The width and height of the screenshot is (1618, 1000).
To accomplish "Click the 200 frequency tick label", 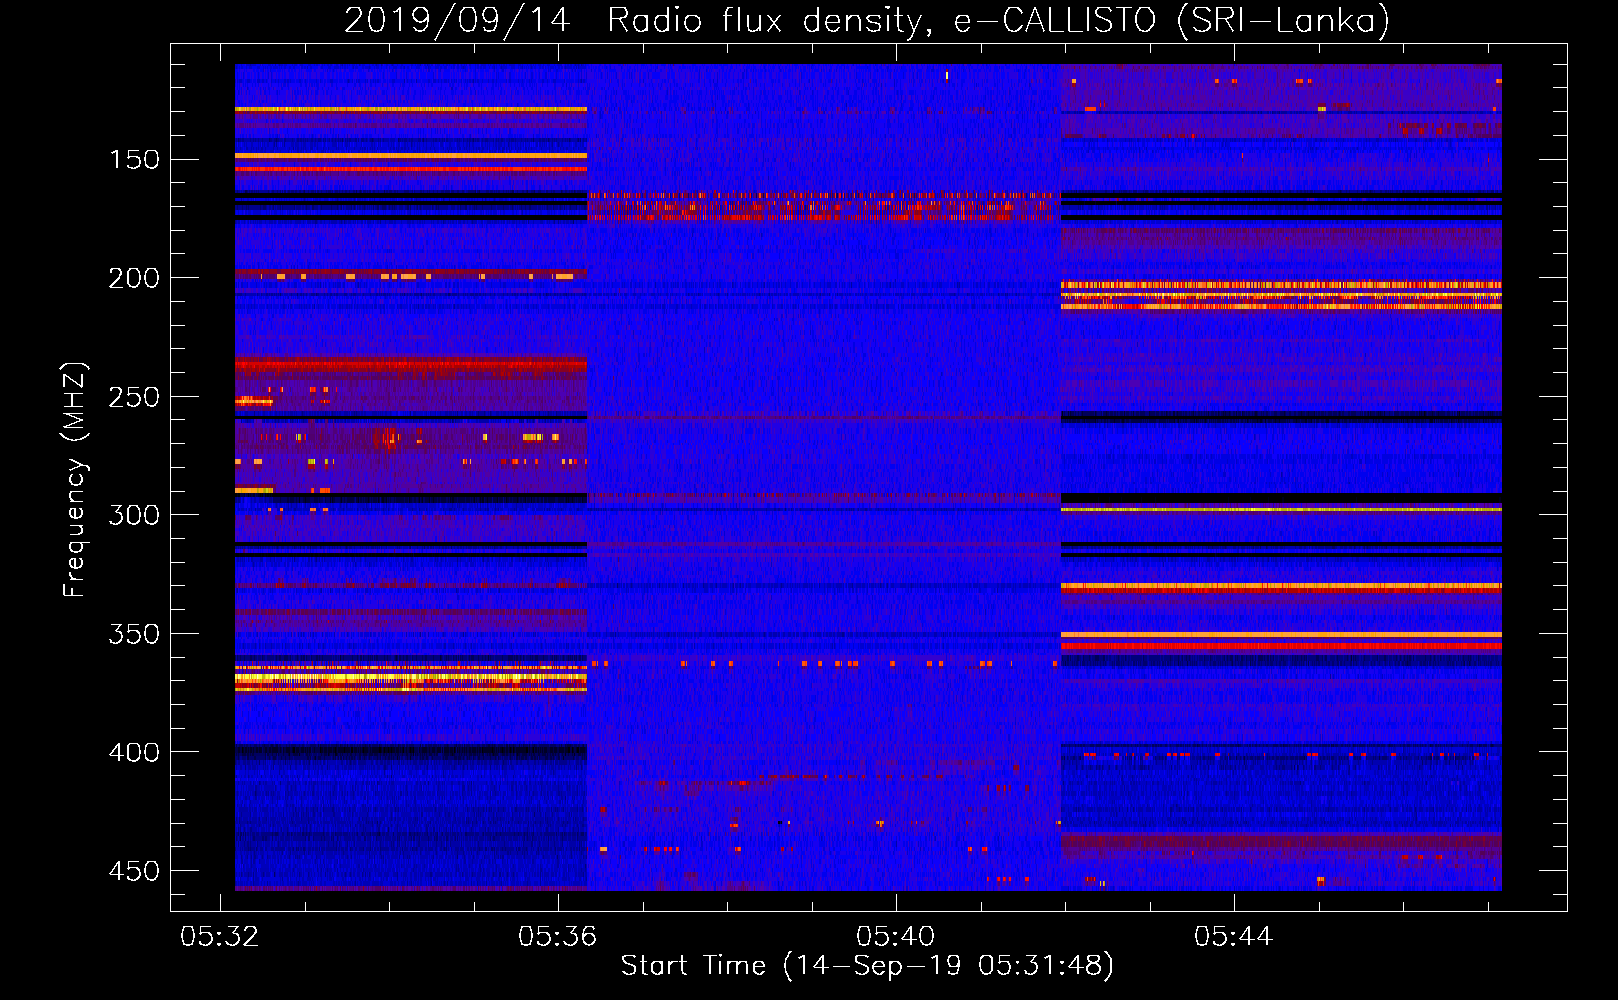I will click(x=134, y=278).
